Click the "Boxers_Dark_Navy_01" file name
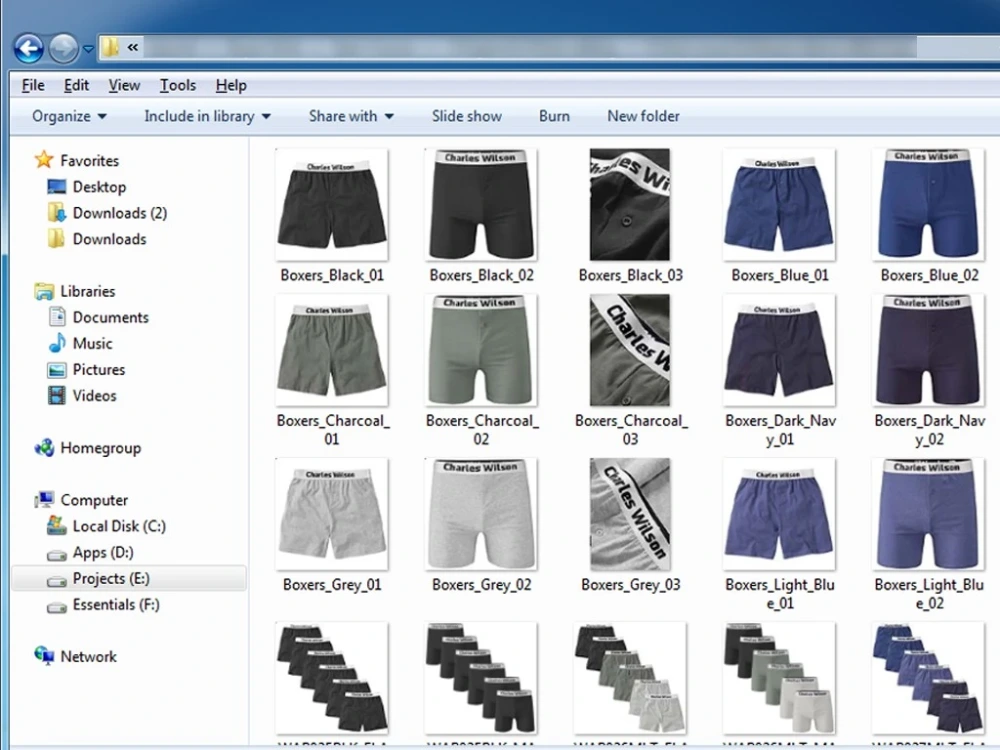This screenshot has width=1000, height=750. (x=780, y=430)
